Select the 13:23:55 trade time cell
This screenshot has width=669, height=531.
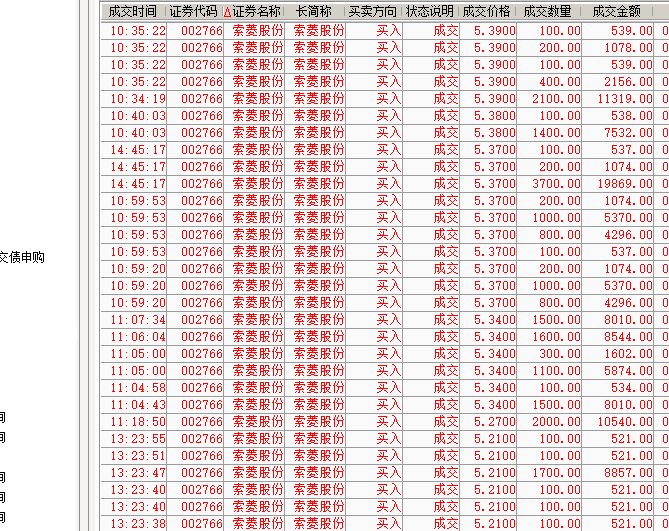pyautogui.click(x=134, y=439)
